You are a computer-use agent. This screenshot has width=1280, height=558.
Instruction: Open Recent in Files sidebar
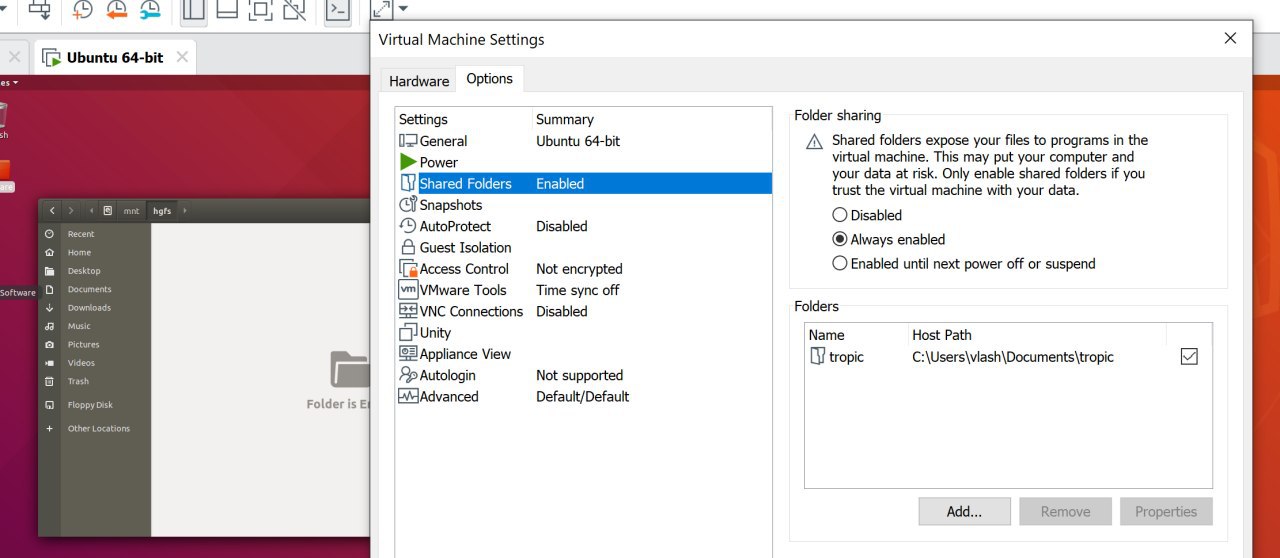pos(95,234)
